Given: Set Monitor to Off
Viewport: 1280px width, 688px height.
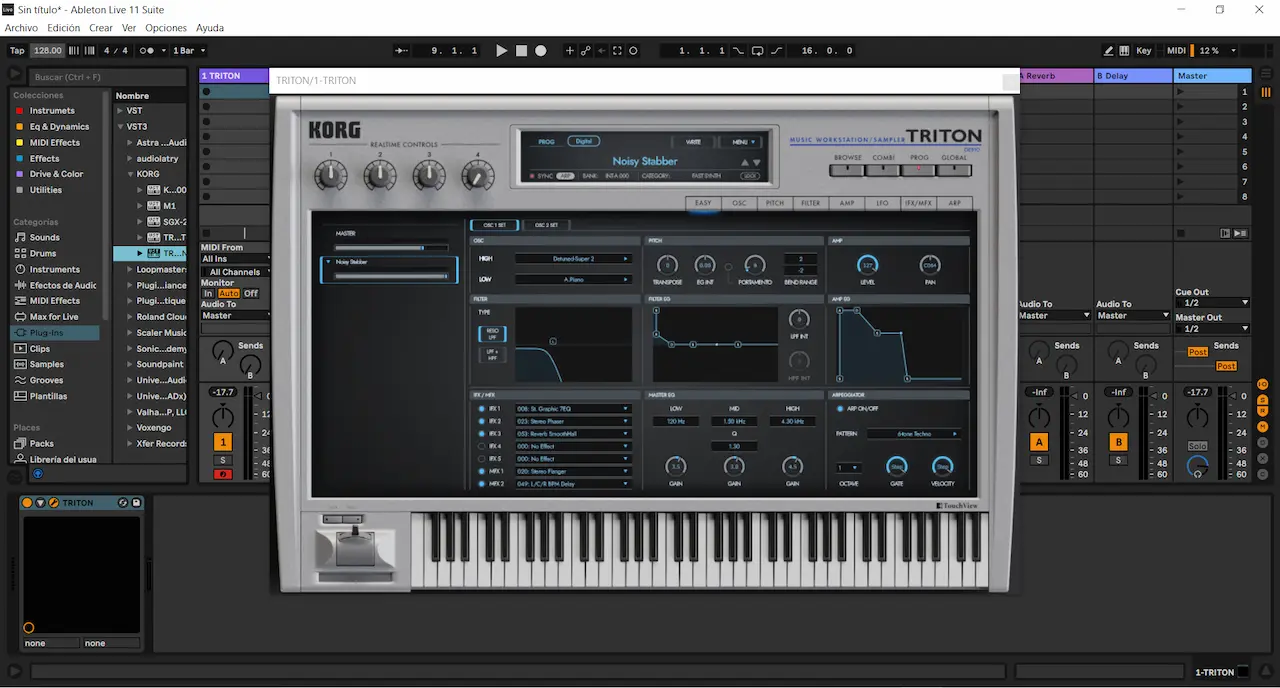Looking at the screenshot, I should pyautogui.click(x=251, y=293).
